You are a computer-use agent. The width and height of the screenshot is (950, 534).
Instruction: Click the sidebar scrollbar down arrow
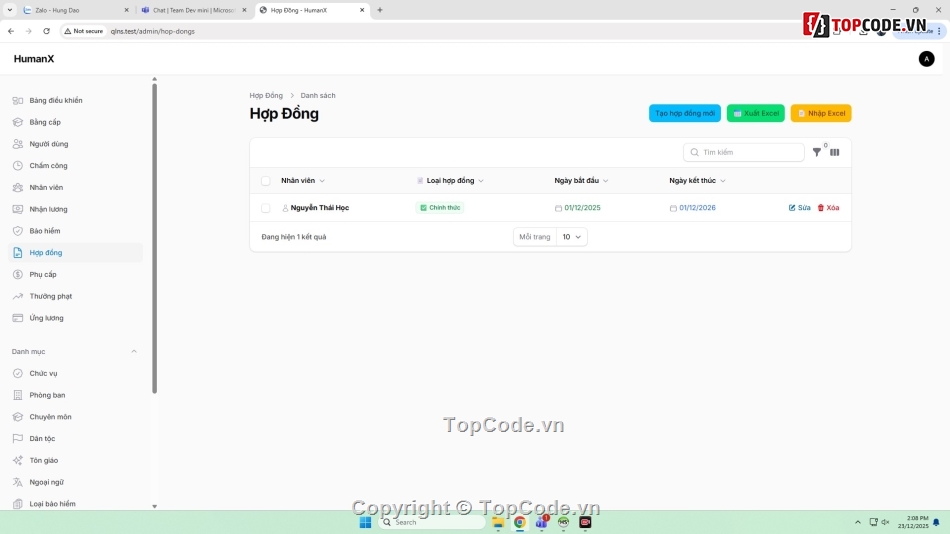(x=154, y=506)
